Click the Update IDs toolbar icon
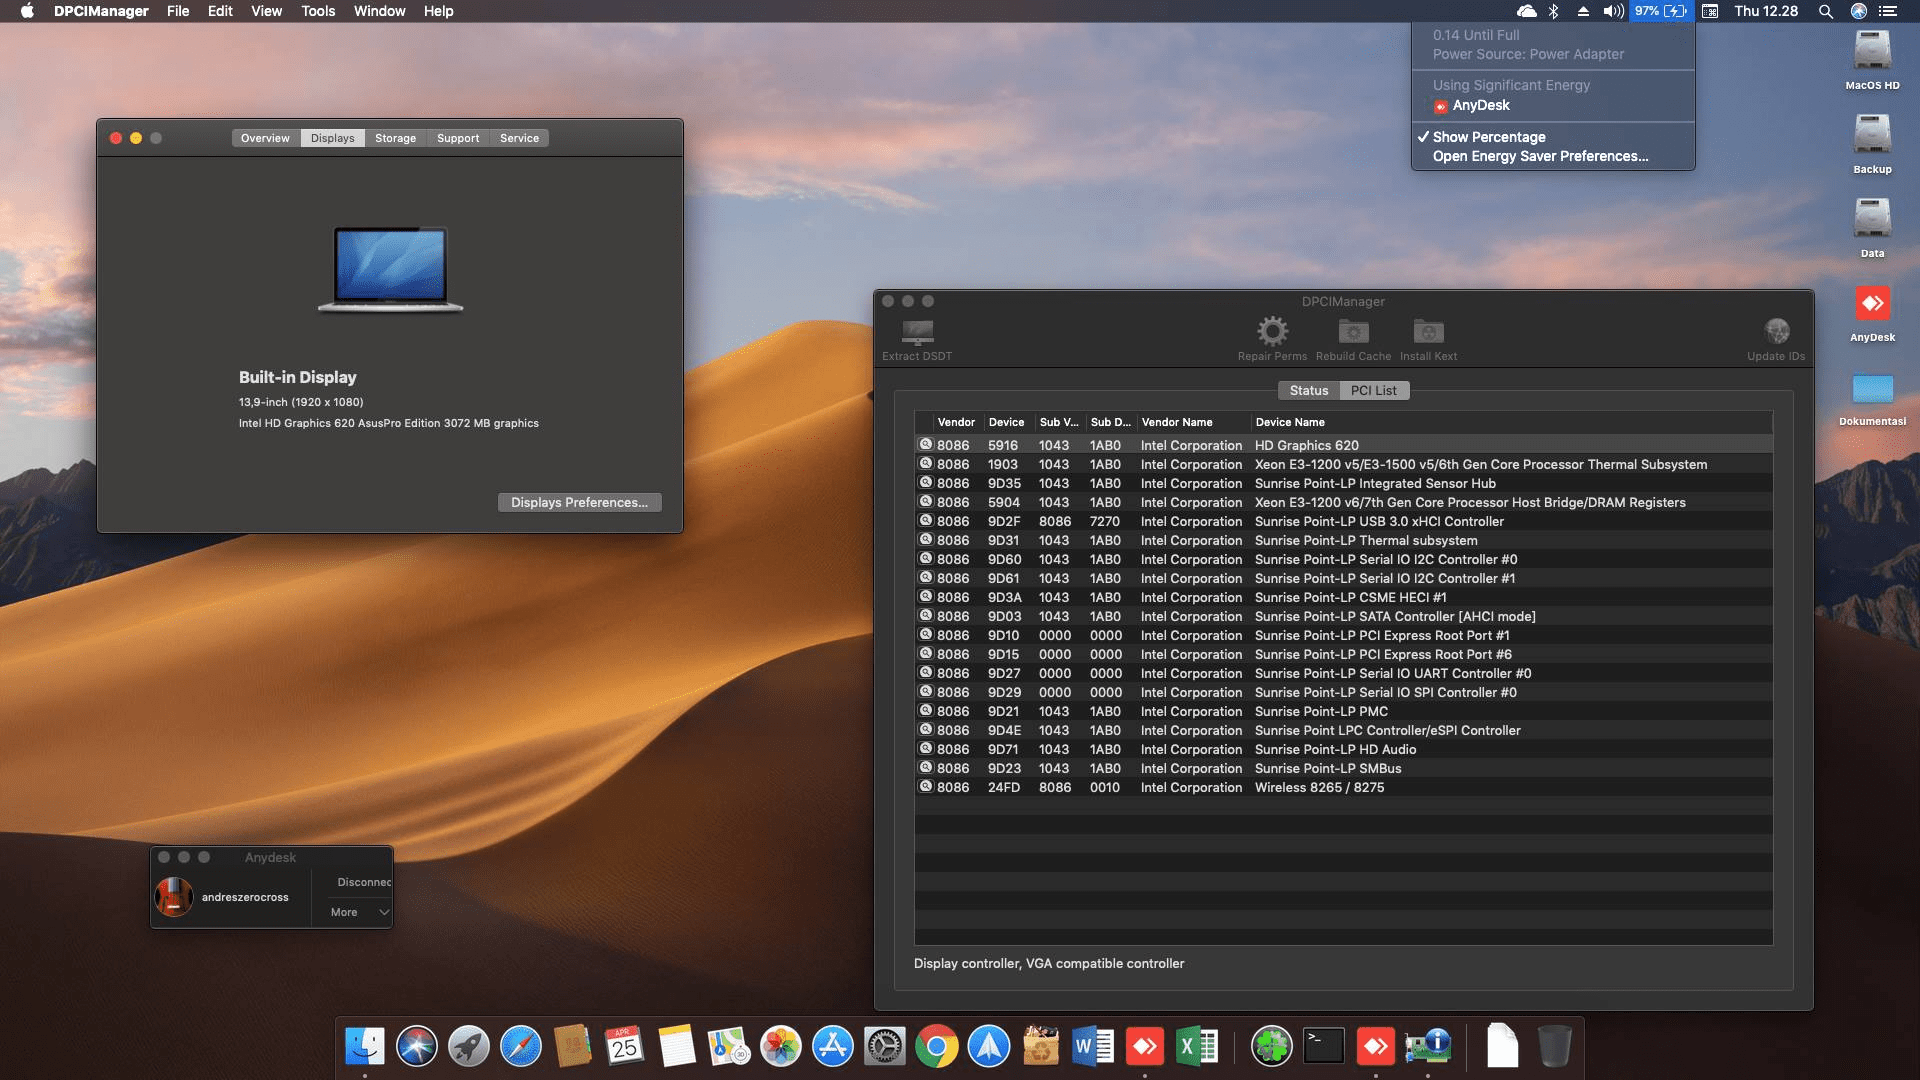This screenshot has width=1920, height=1080. [1776, 331]
